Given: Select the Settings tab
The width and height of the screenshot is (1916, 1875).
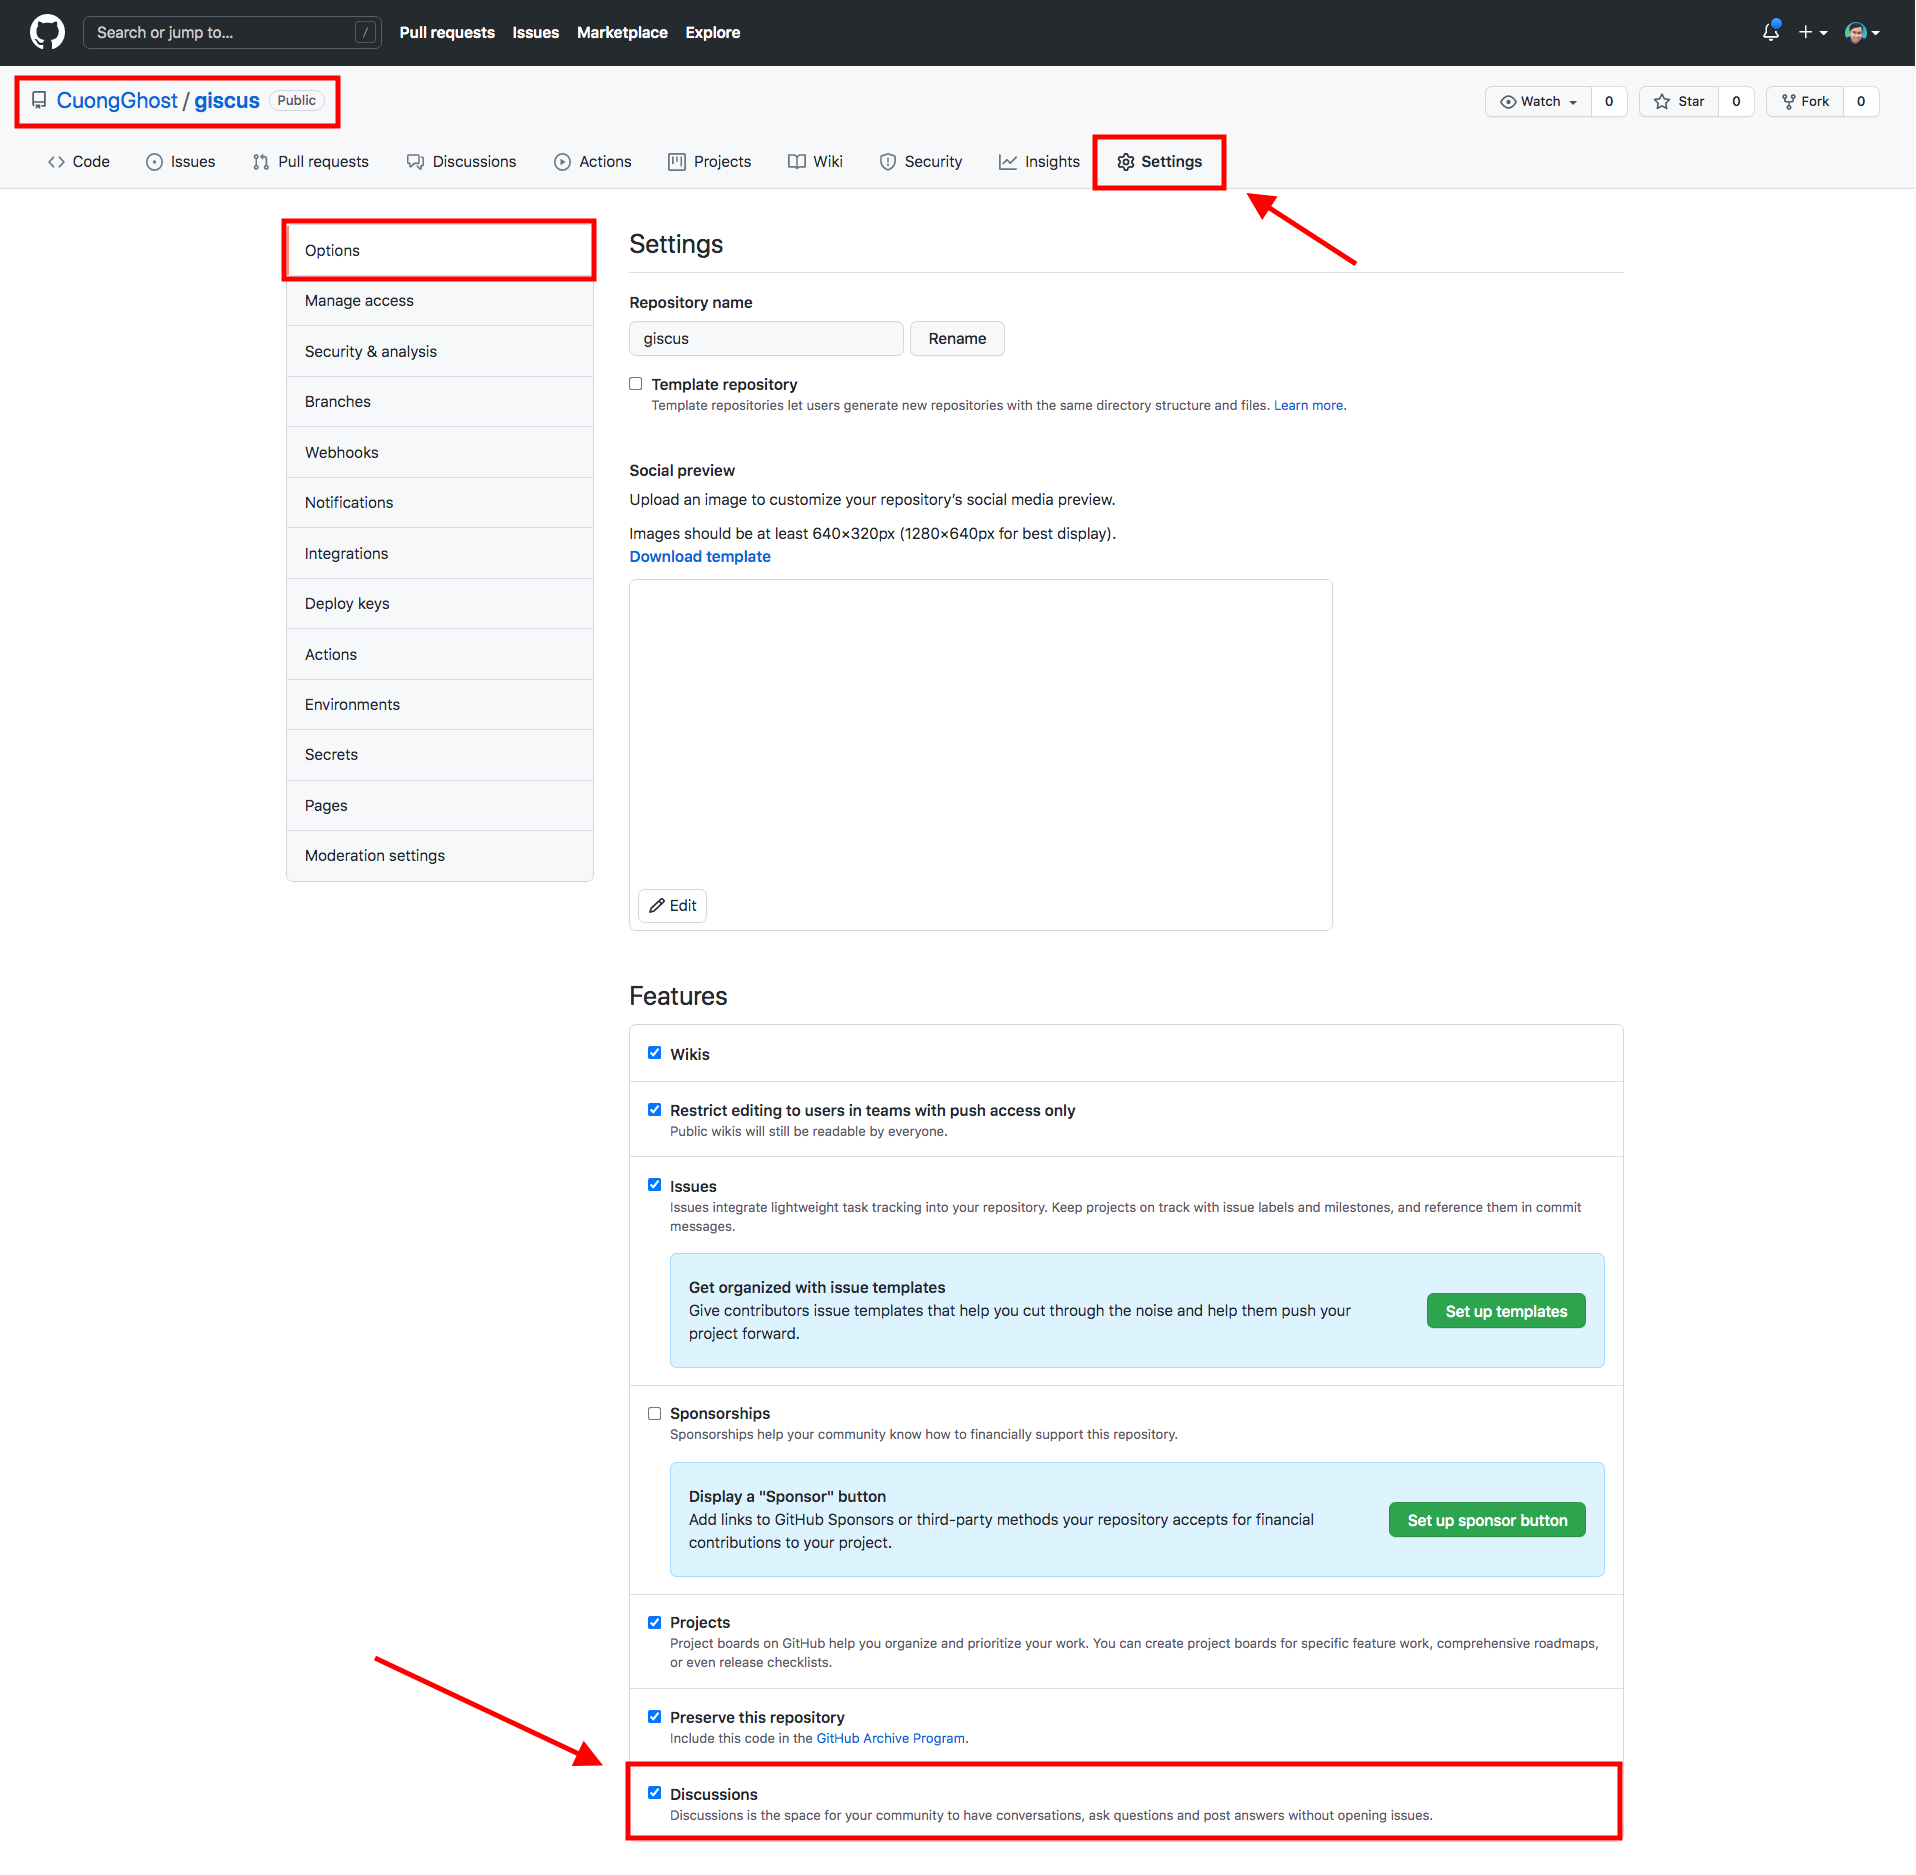Looking at the screenshot, I should 1160,161.
